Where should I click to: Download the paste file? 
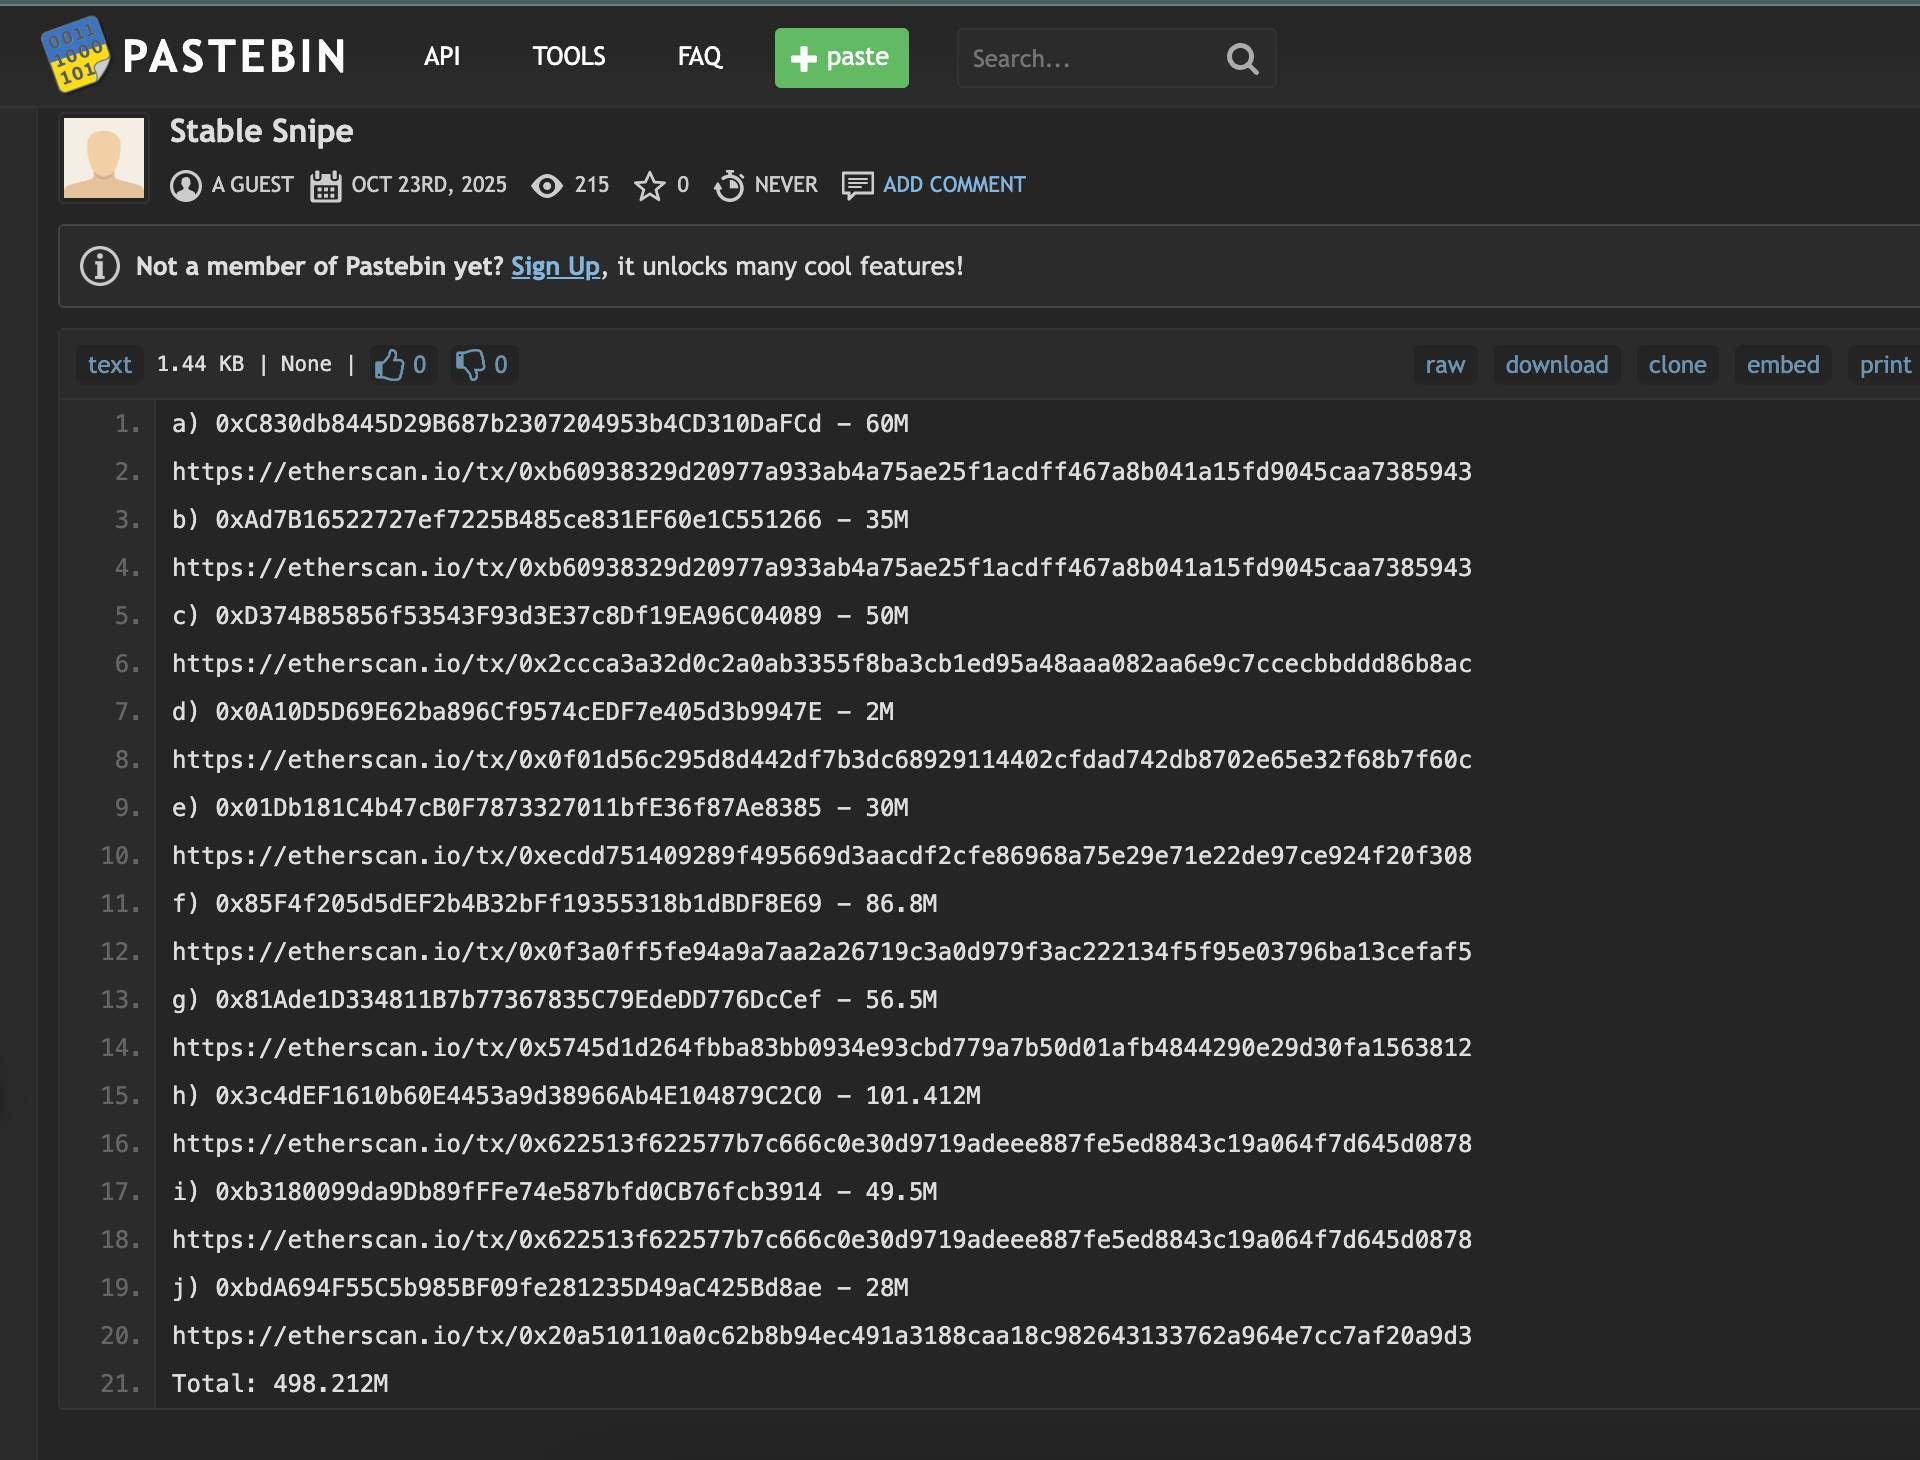[1557, 365]
